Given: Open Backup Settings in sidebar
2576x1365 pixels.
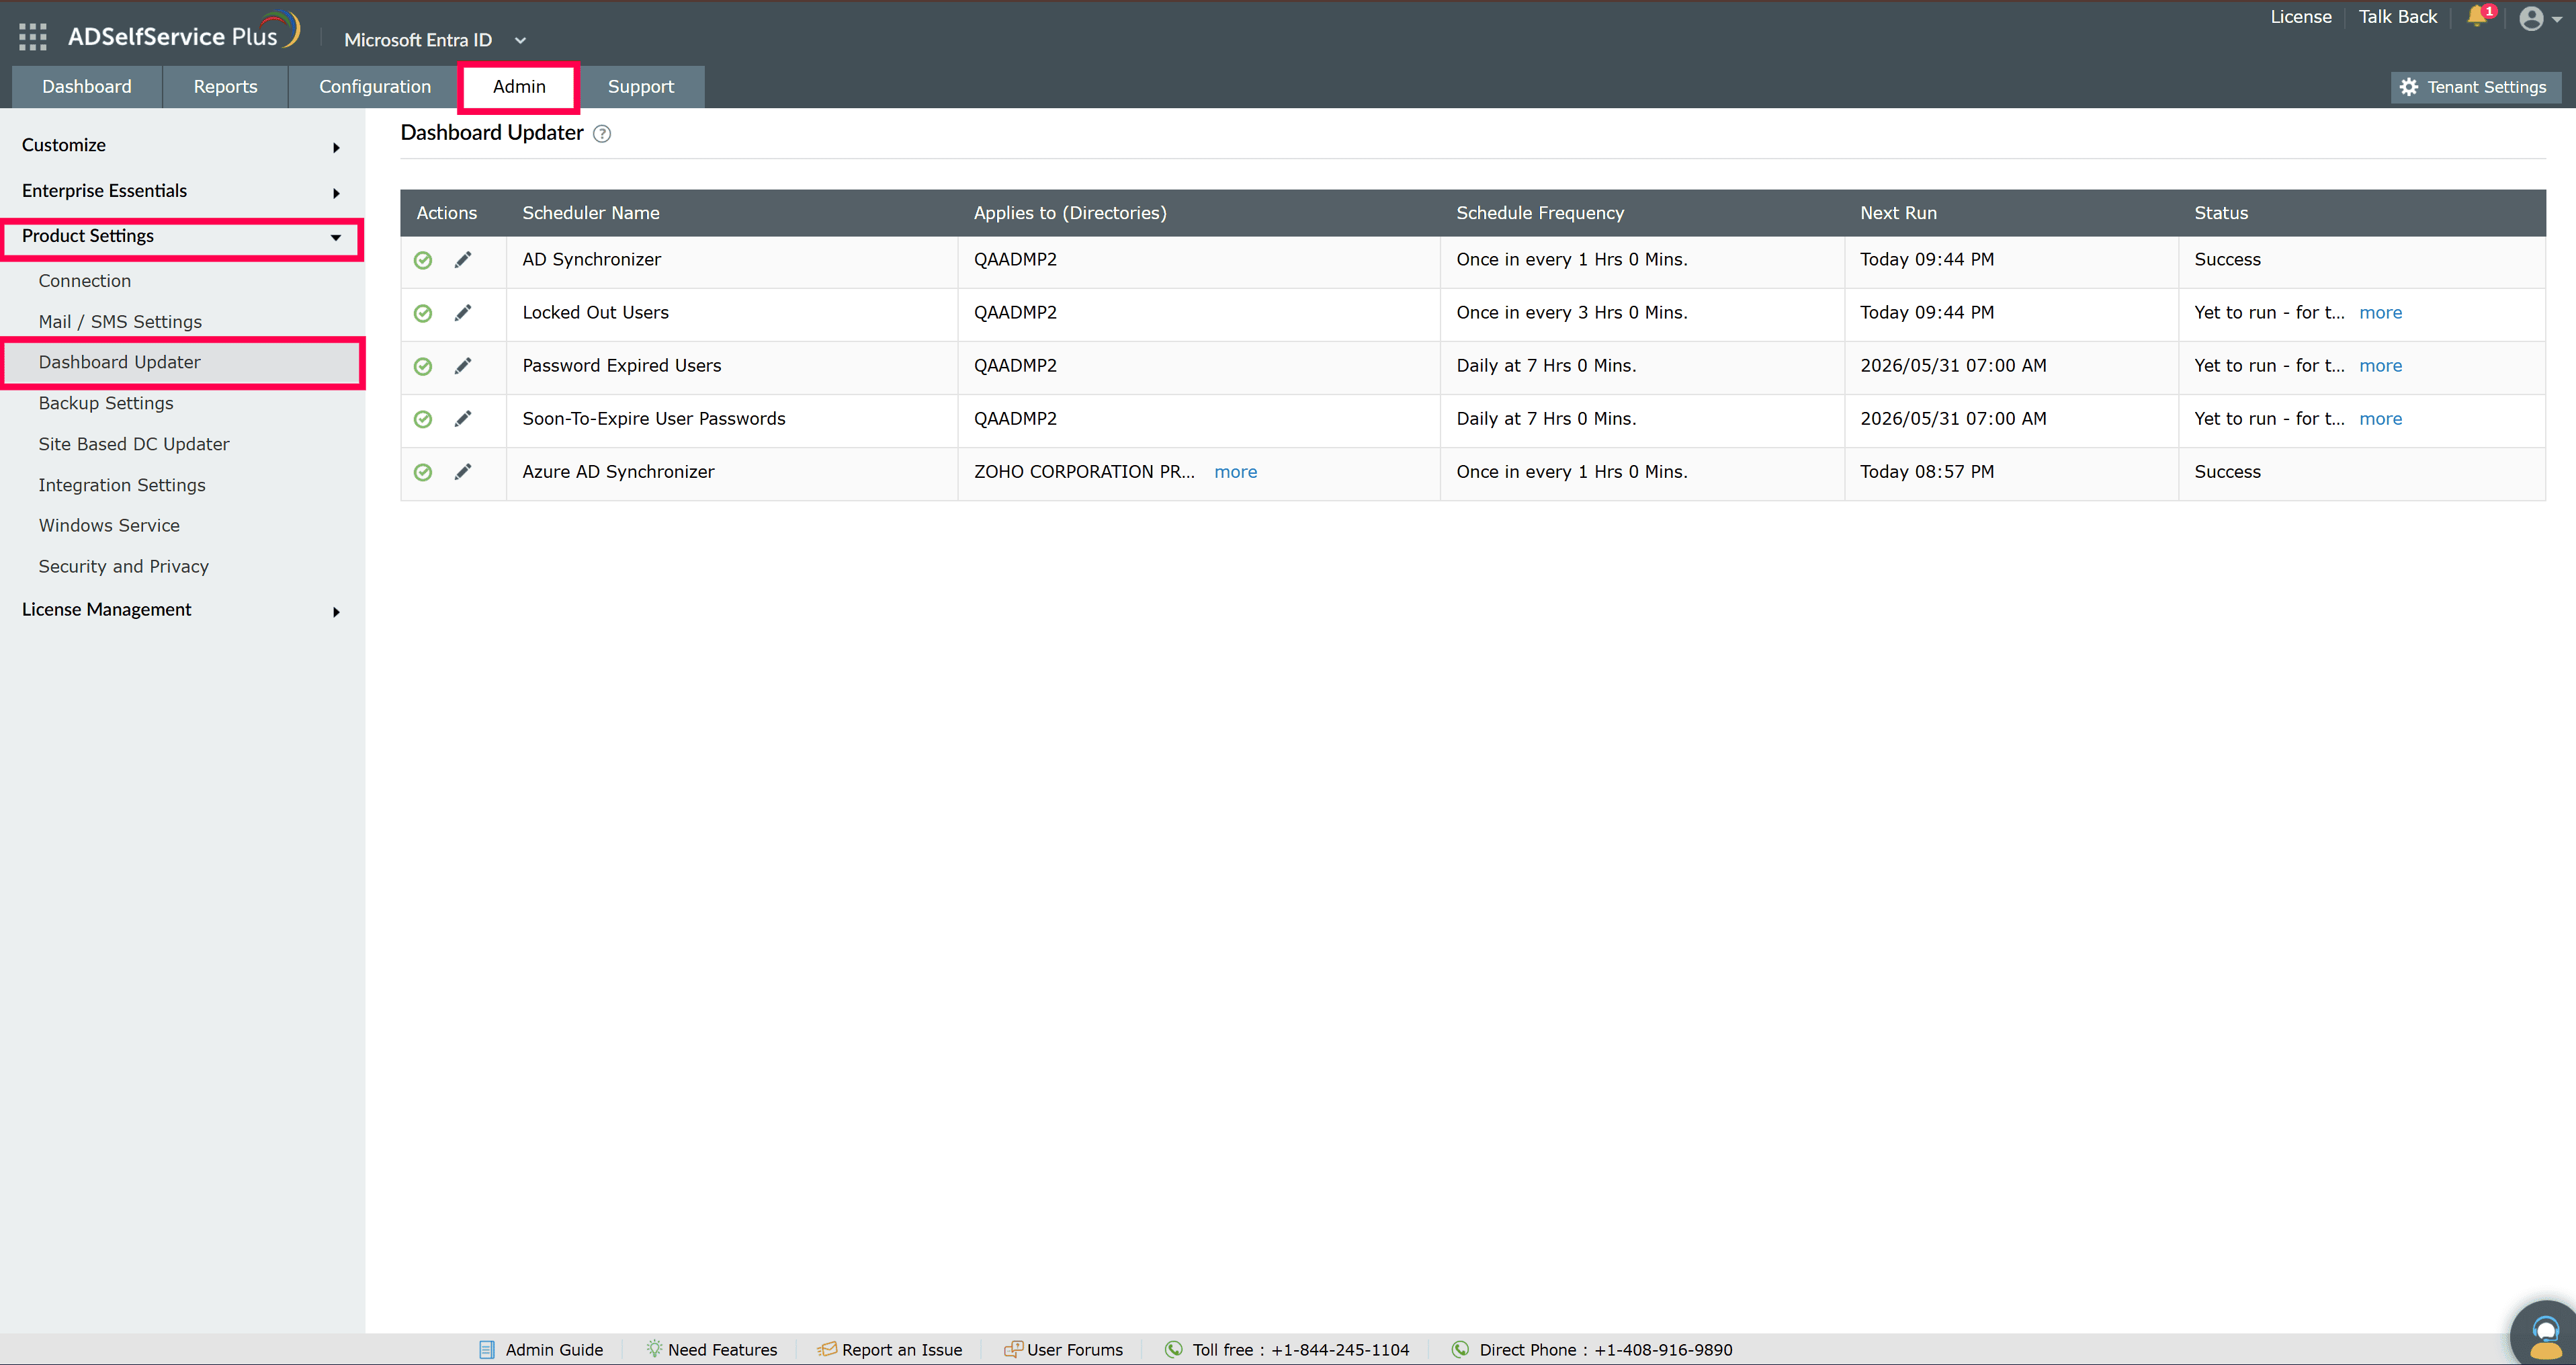Looking at the screenshot, I should click(x=106, y=403).
